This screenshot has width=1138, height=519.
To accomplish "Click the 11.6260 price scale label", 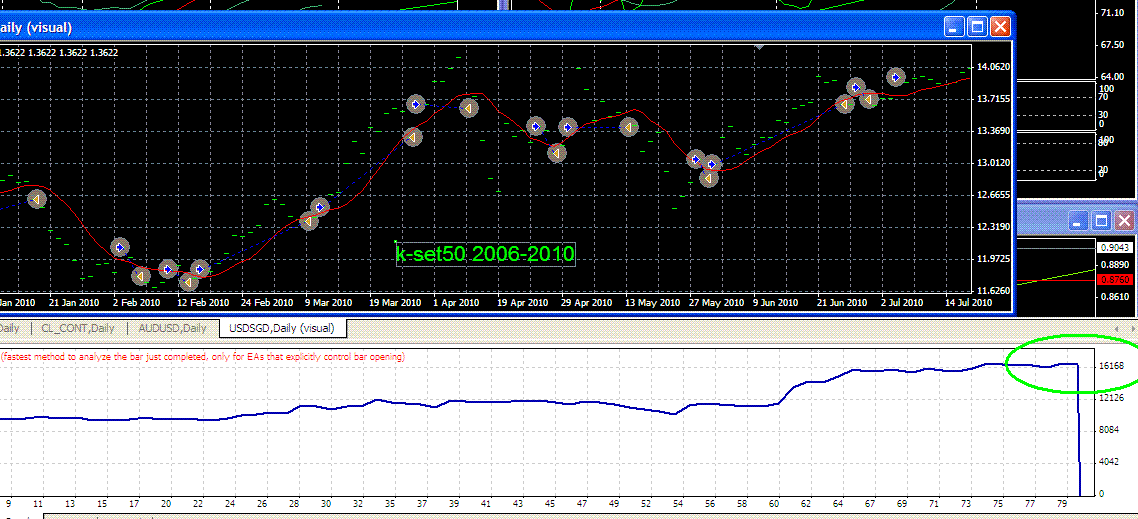I will (x=994, y=290).
